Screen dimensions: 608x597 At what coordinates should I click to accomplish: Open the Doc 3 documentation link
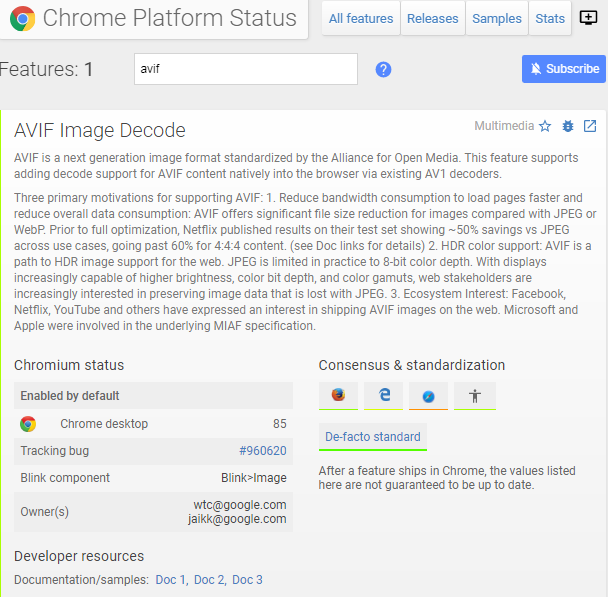click(247, 580)
